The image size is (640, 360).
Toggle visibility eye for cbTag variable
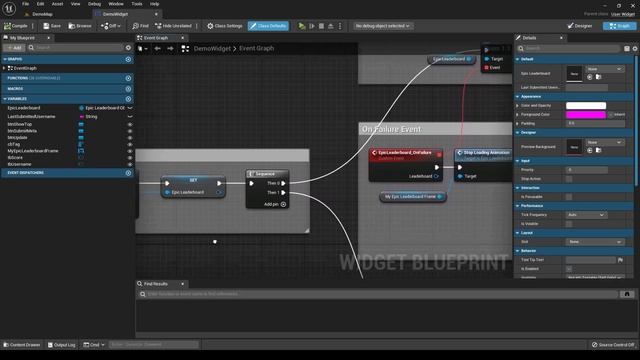130,144
